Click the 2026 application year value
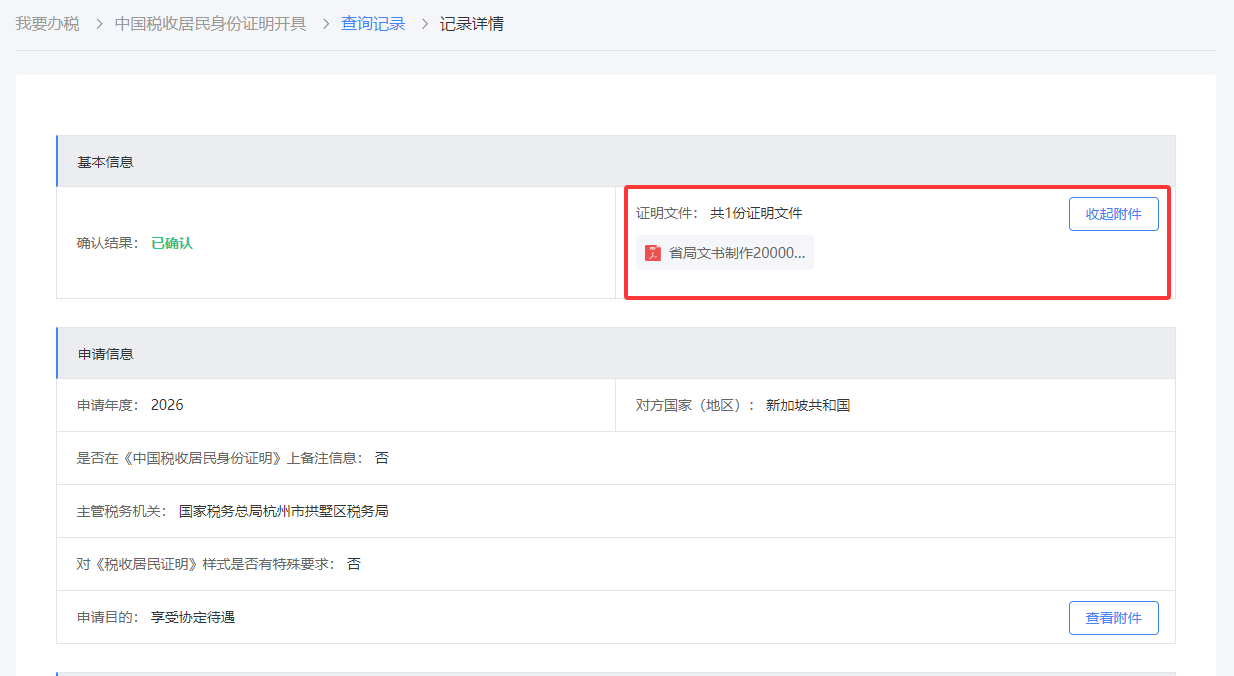This screenshot has width=1234, height=676. tap(167, 404)
